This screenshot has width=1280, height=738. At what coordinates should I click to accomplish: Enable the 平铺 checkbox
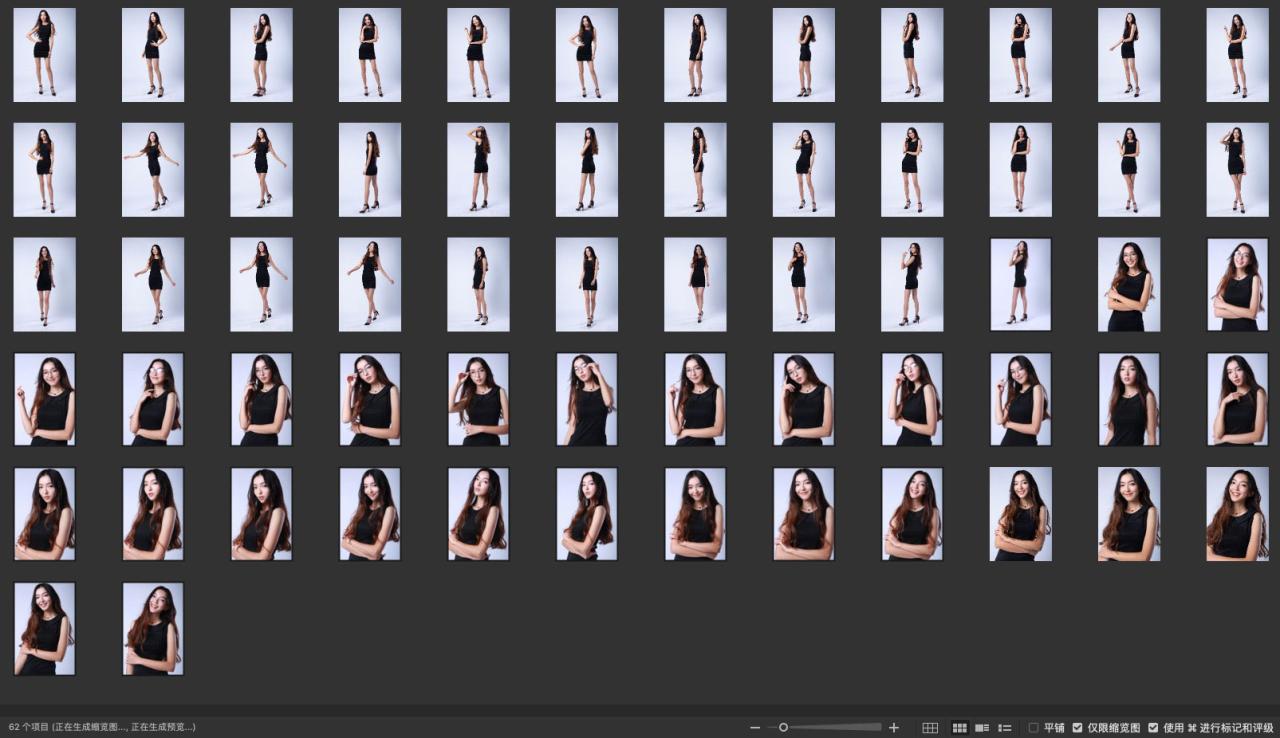pyautogui.click(x=1034, y=728)
